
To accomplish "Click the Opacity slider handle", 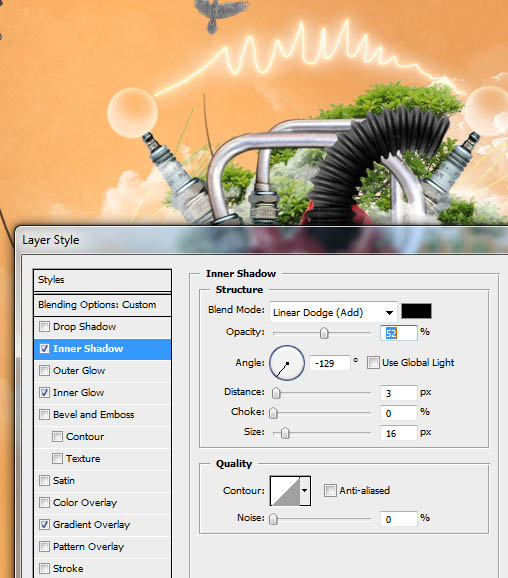I will pos(324,333).
